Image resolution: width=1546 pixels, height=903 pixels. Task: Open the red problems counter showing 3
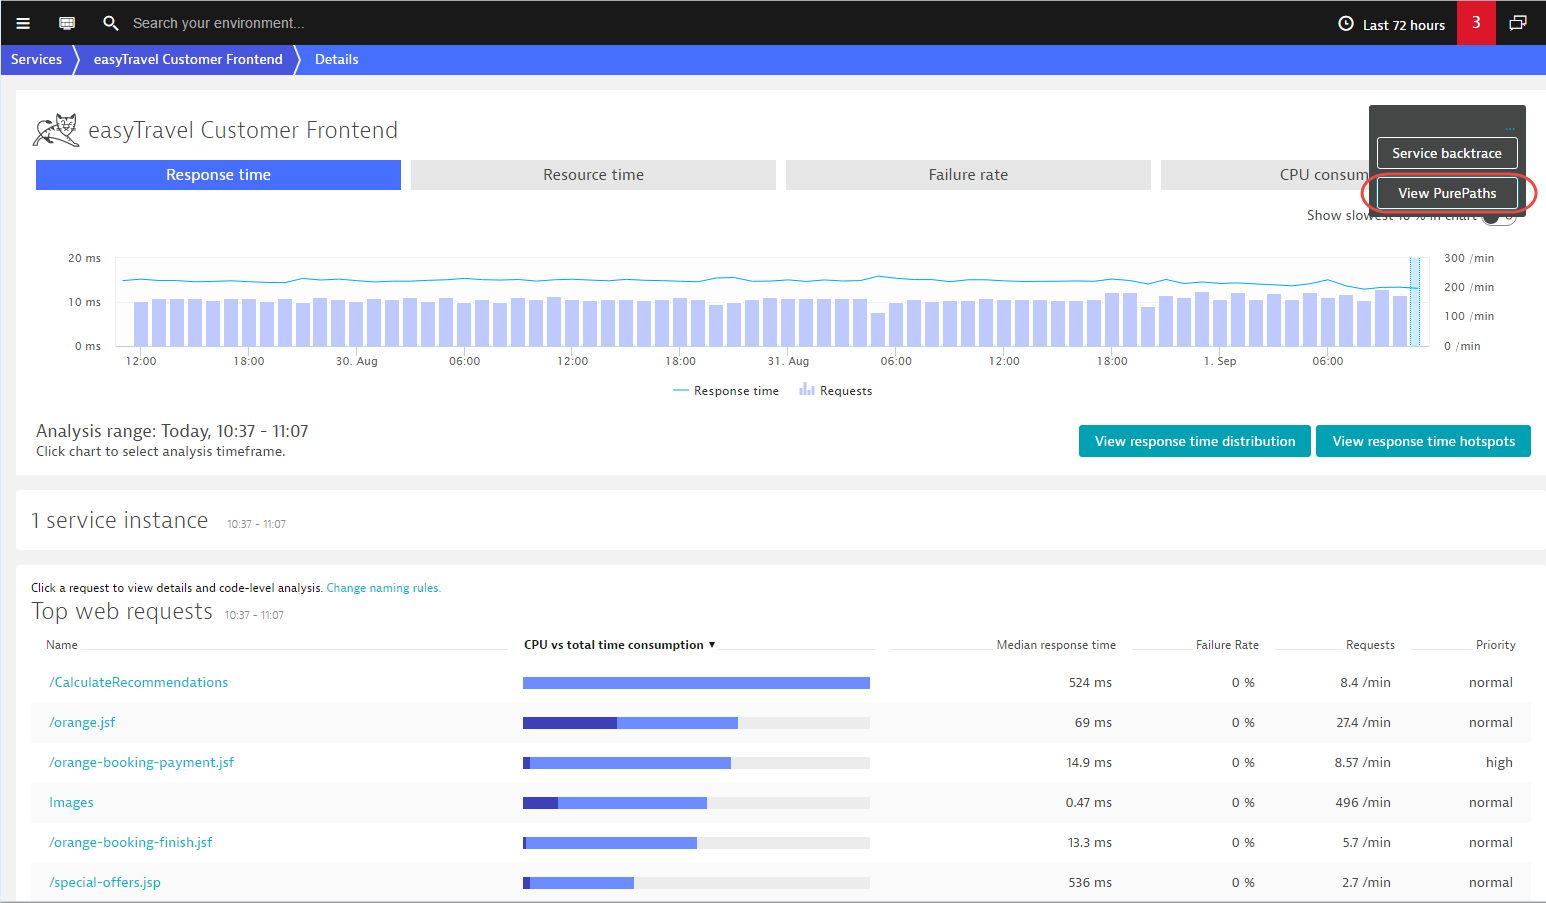tap(1476, 23)
